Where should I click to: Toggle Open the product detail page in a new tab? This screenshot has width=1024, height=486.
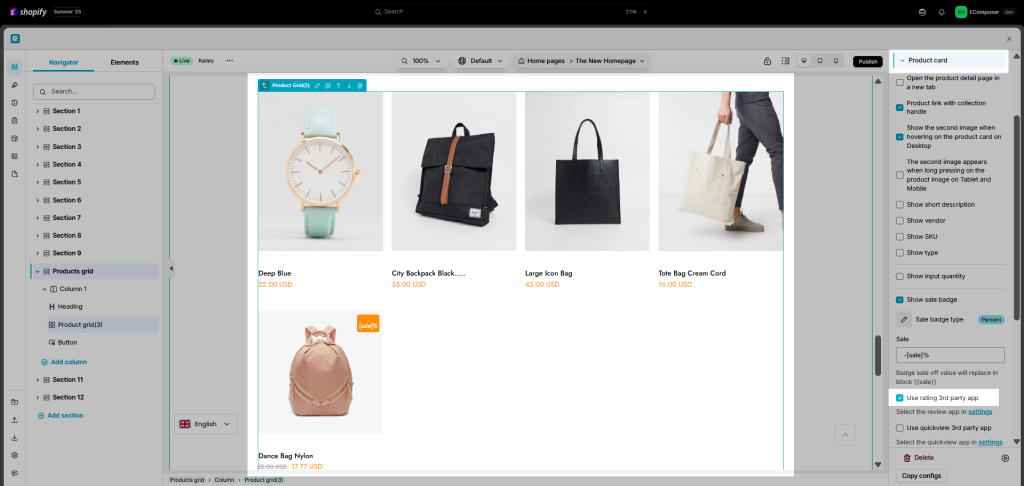900,82
